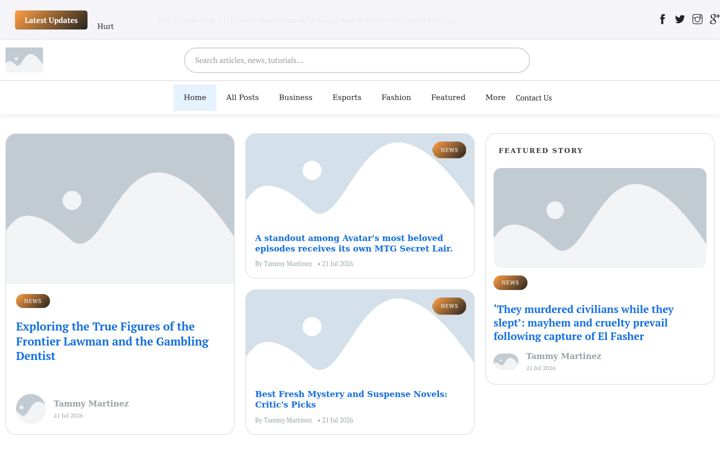Click the FEATURED STORY heading
Screen dimensions: 720x450
pyautogui.click(x=540, y=150)
